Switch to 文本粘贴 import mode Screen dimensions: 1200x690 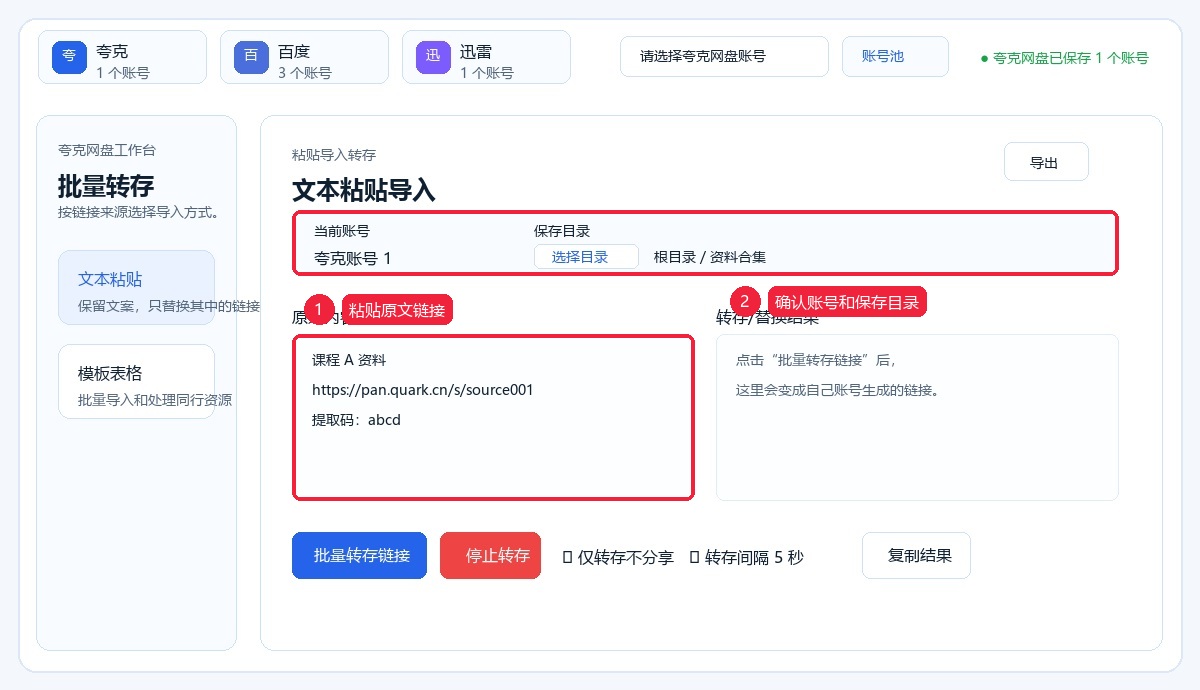click(x=136, y=288)
